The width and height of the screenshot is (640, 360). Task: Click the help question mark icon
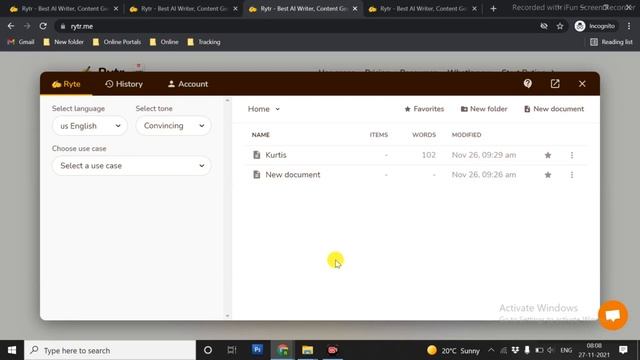click(x=527, y=84)
